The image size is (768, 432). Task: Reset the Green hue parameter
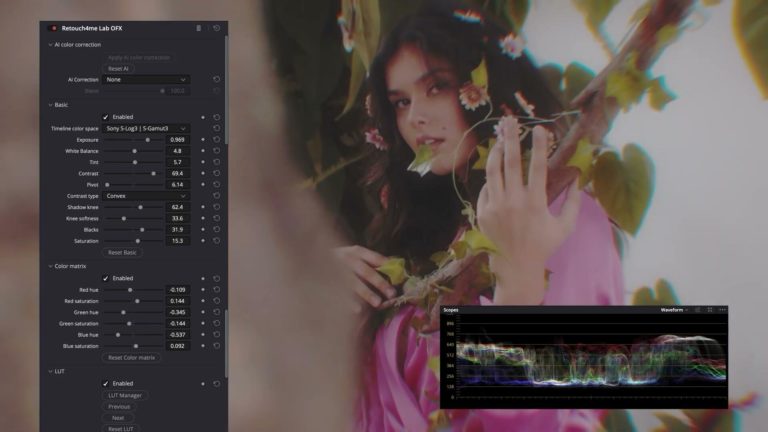pos(216,312)
